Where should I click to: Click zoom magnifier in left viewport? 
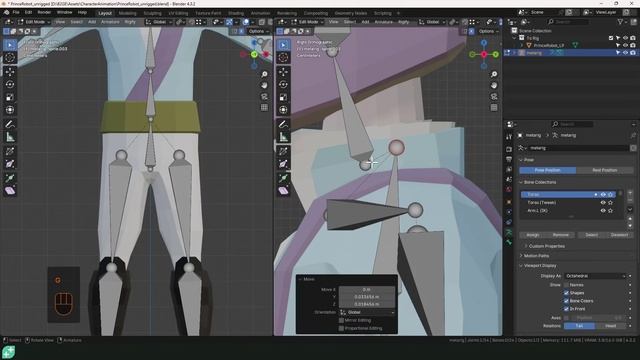[264, 74]
